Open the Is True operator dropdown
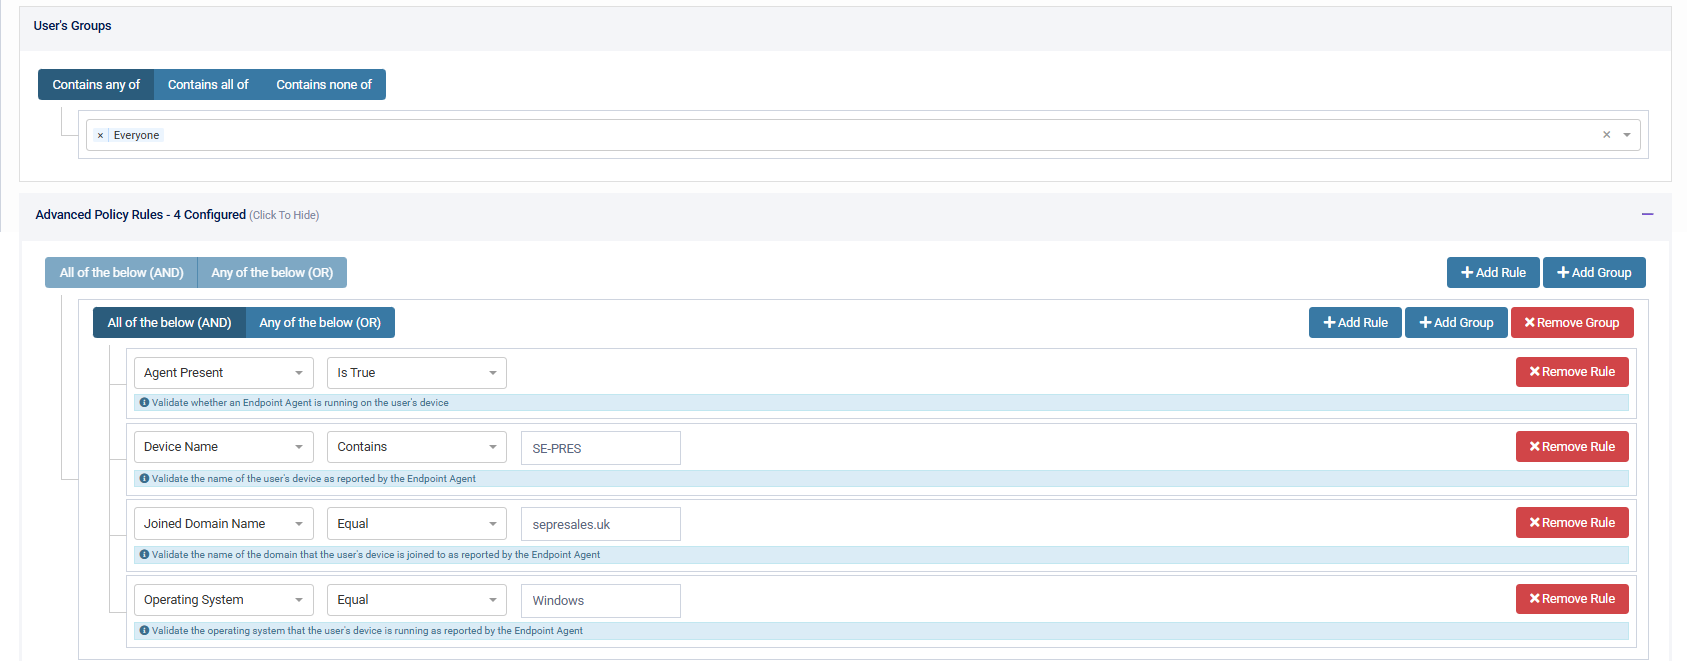 point(416,373)
